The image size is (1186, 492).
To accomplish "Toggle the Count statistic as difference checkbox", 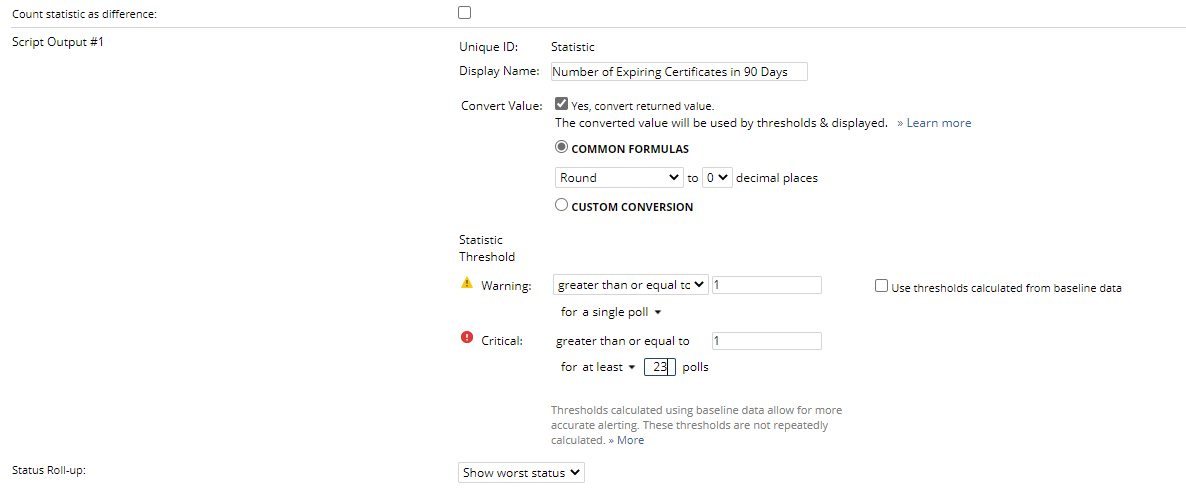I will pyautogui.click(x=464, y=13).
